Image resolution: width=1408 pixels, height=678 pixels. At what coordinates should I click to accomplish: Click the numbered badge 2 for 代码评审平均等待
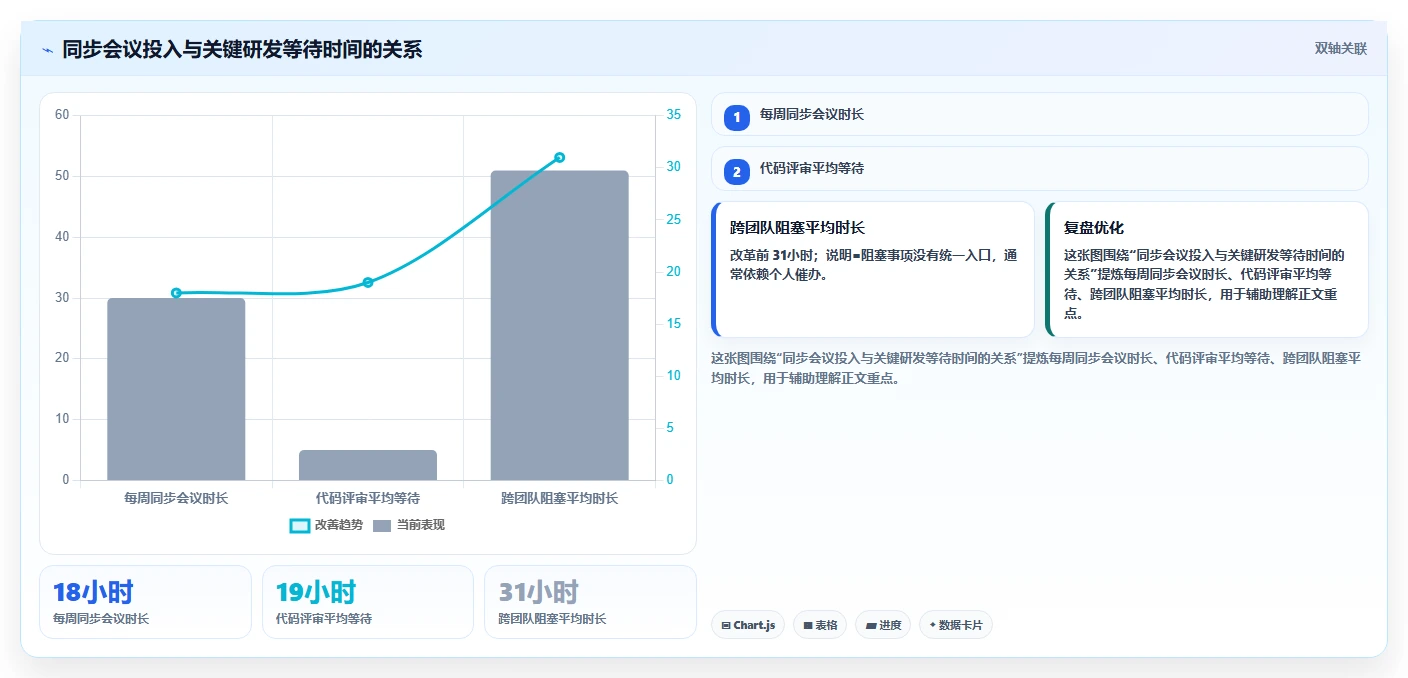pos(737,172)
